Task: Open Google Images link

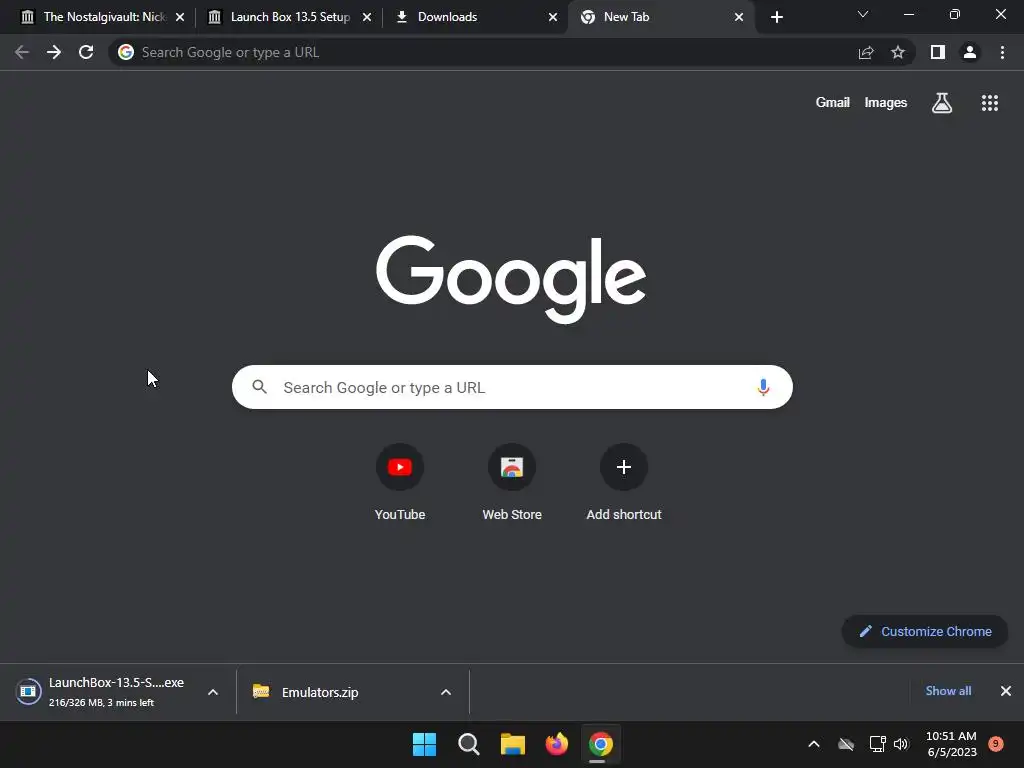Action: click(x=886, y=103)
